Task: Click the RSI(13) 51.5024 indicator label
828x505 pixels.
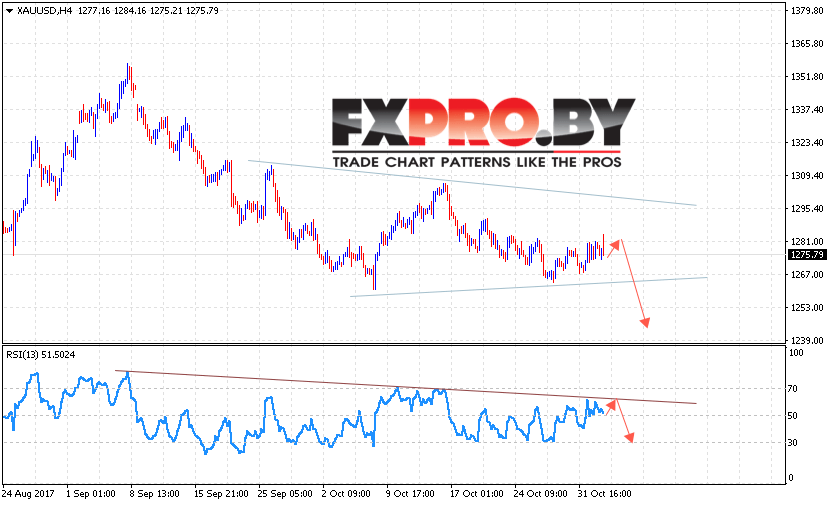Action: click(x=41, y=355)
